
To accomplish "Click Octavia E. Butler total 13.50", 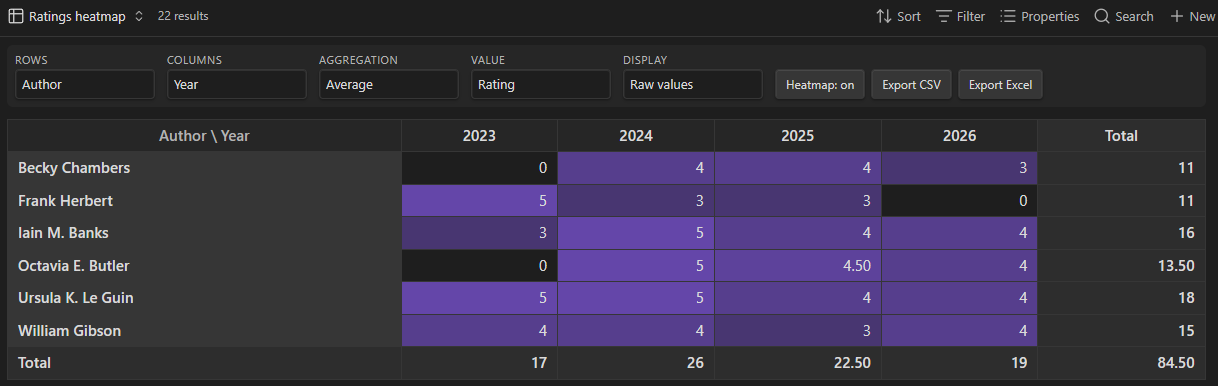I will coord(1122,266).
